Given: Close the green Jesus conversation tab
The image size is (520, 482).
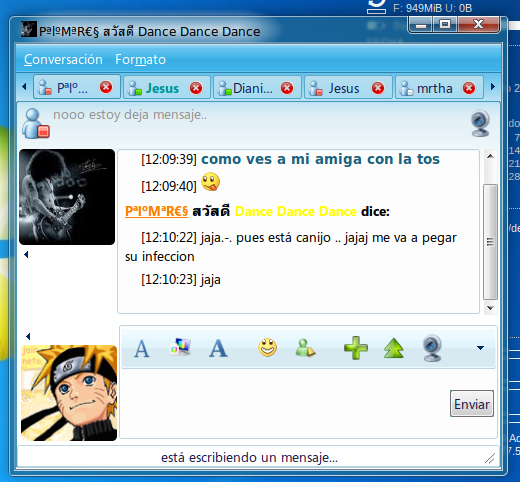Looking at the screenshot, I should (x=196, y=88).
